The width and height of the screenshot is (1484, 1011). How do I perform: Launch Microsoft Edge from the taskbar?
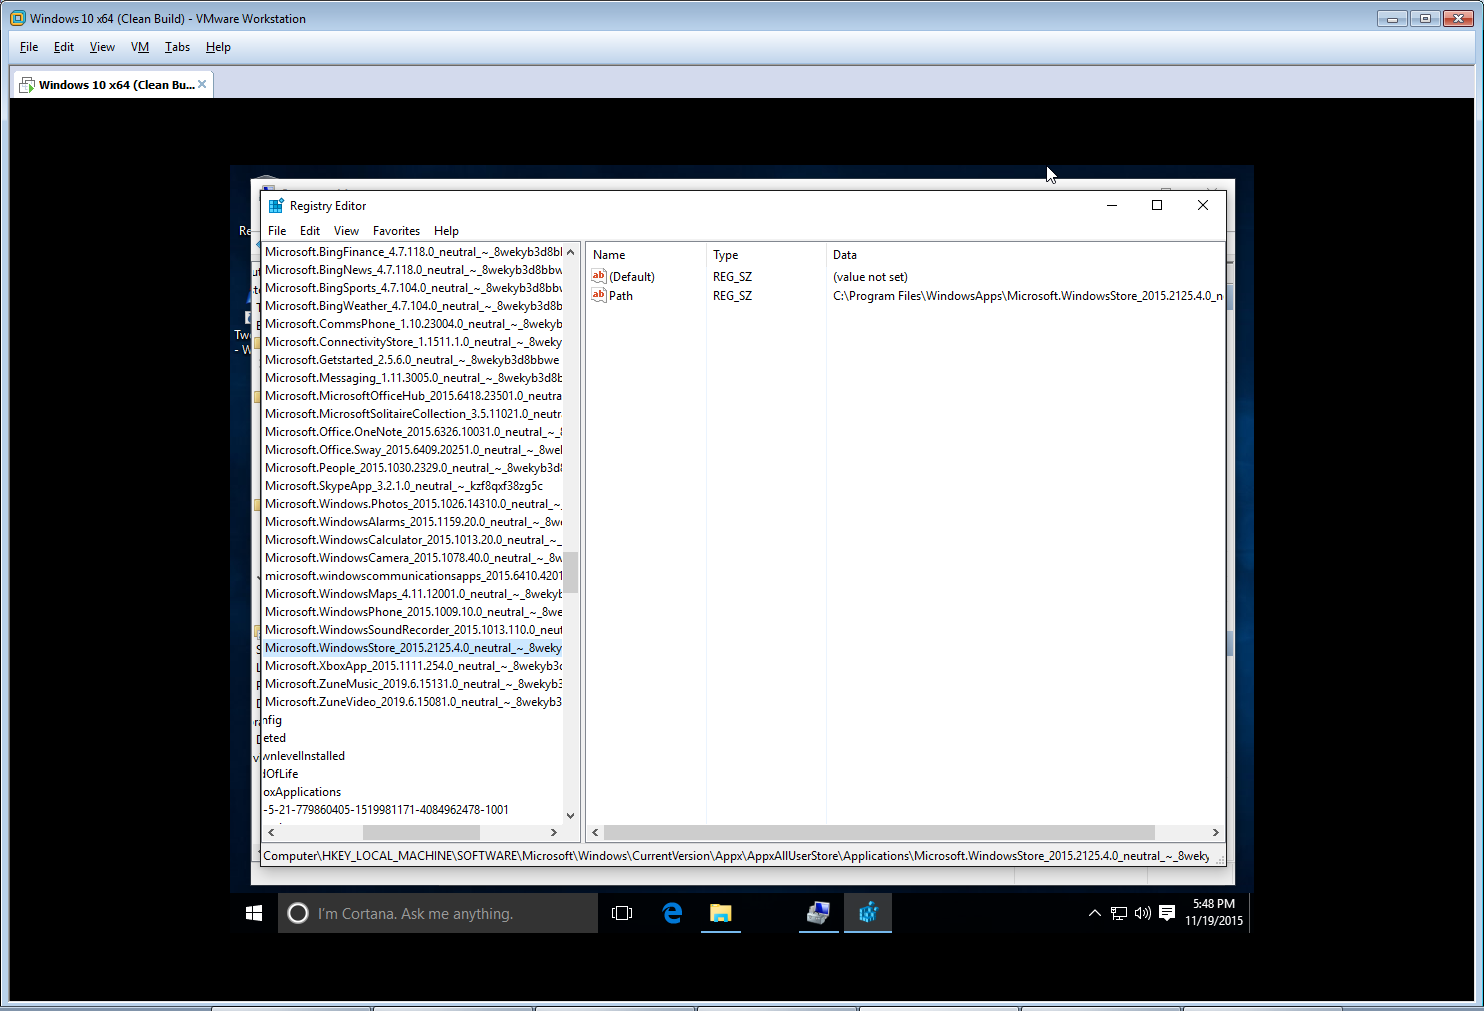point(672,913)
